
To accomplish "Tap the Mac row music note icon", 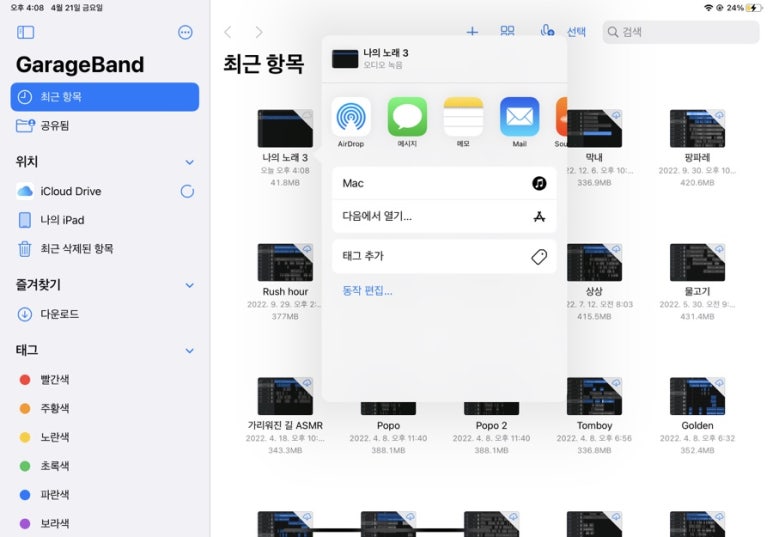I will click(x=539, y=183).
